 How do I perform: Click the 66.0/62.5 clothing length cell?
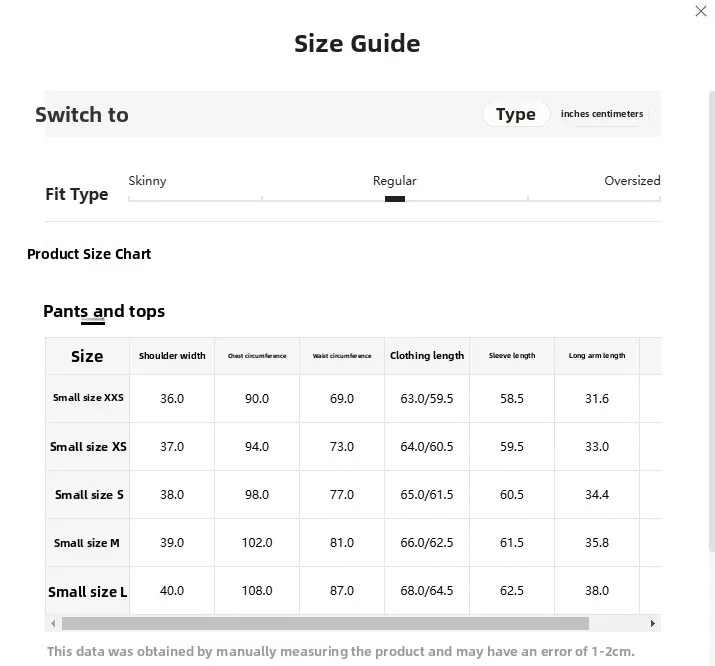(x=427, y=543)
